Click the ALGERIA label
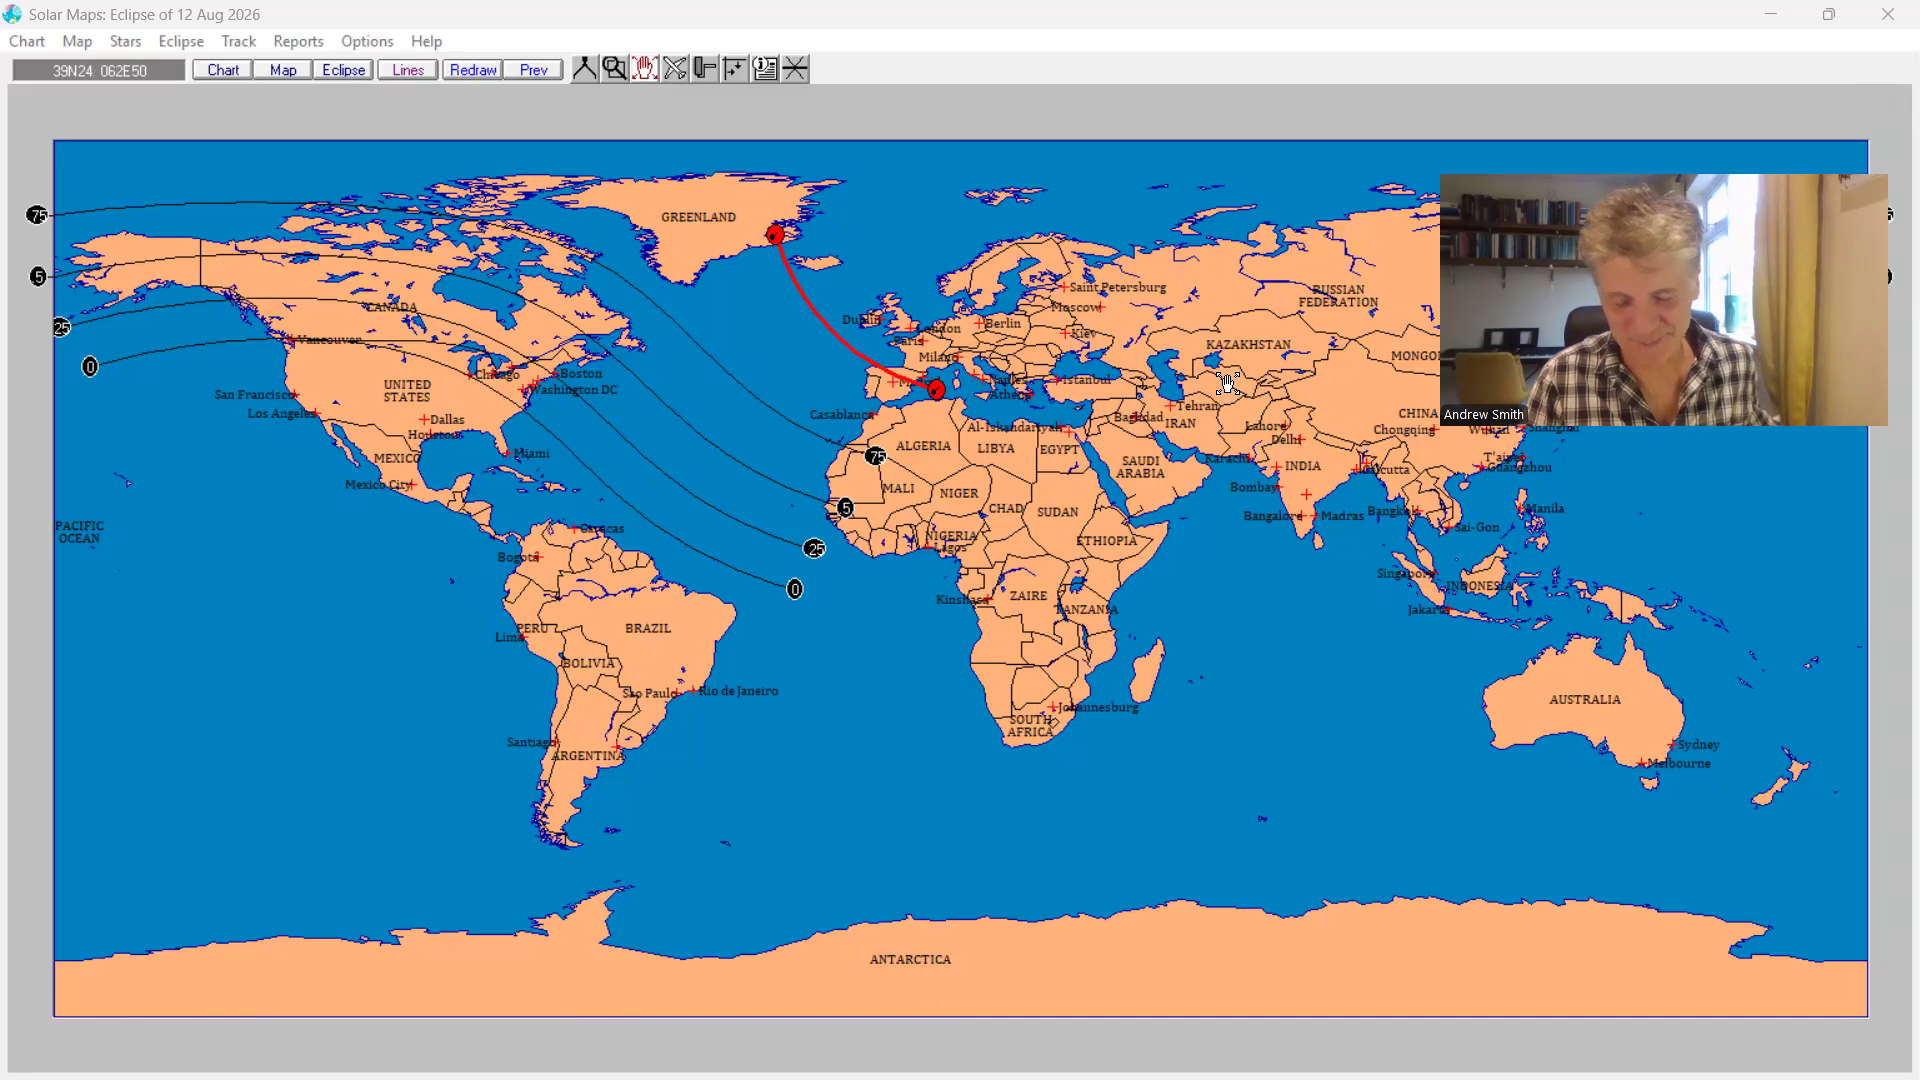This screenshot has height=1080, width=1920. tap(923, 447)
